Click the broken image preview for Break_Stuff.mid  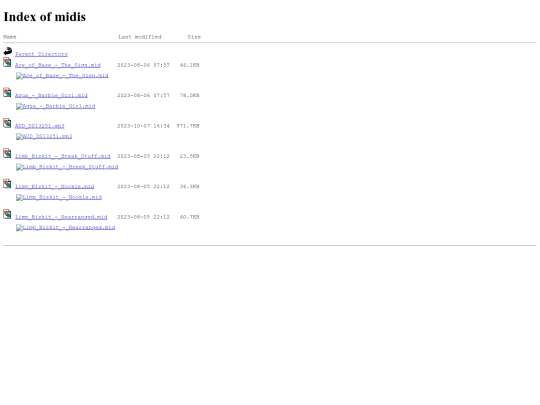67,167
